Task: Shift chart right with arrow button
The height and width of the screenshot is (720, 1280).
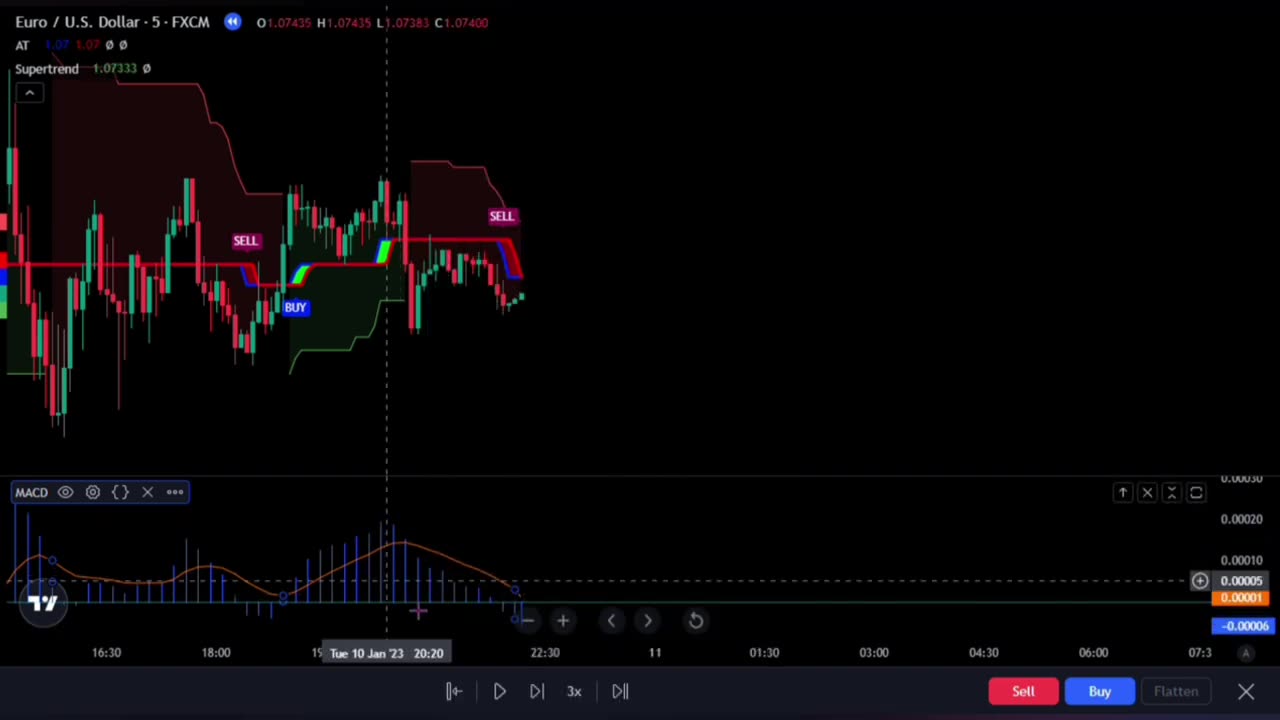Action: click(648, 621)
